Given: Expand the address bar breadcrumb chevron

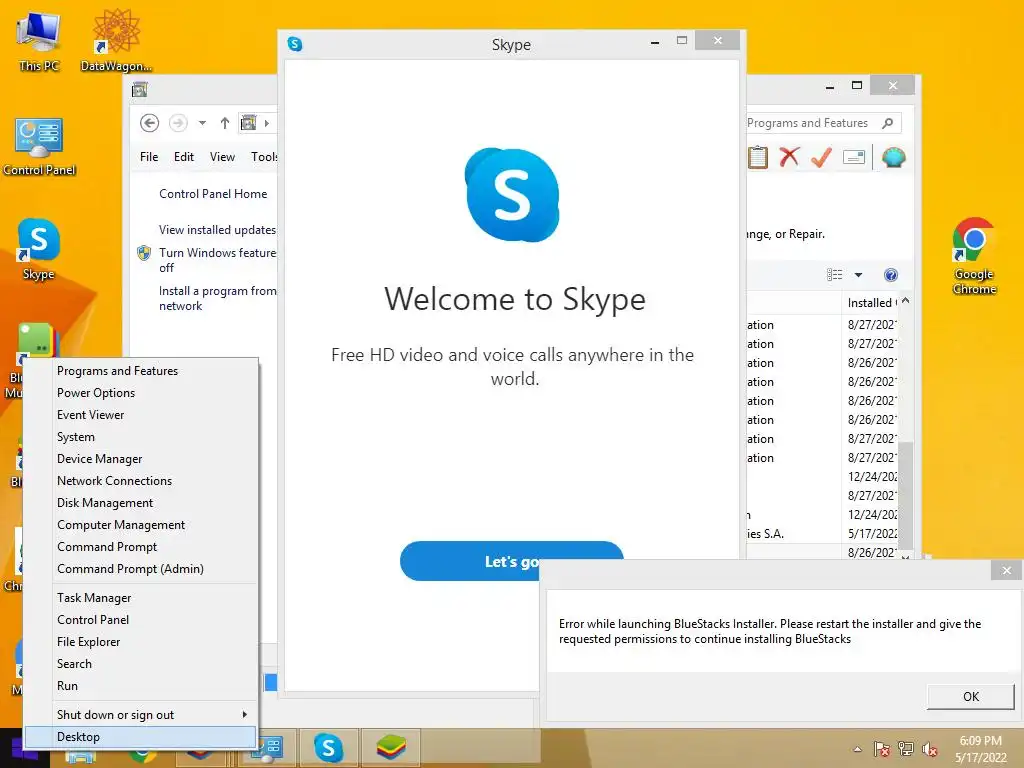Looking at the screenshot, I should point(266,123).
